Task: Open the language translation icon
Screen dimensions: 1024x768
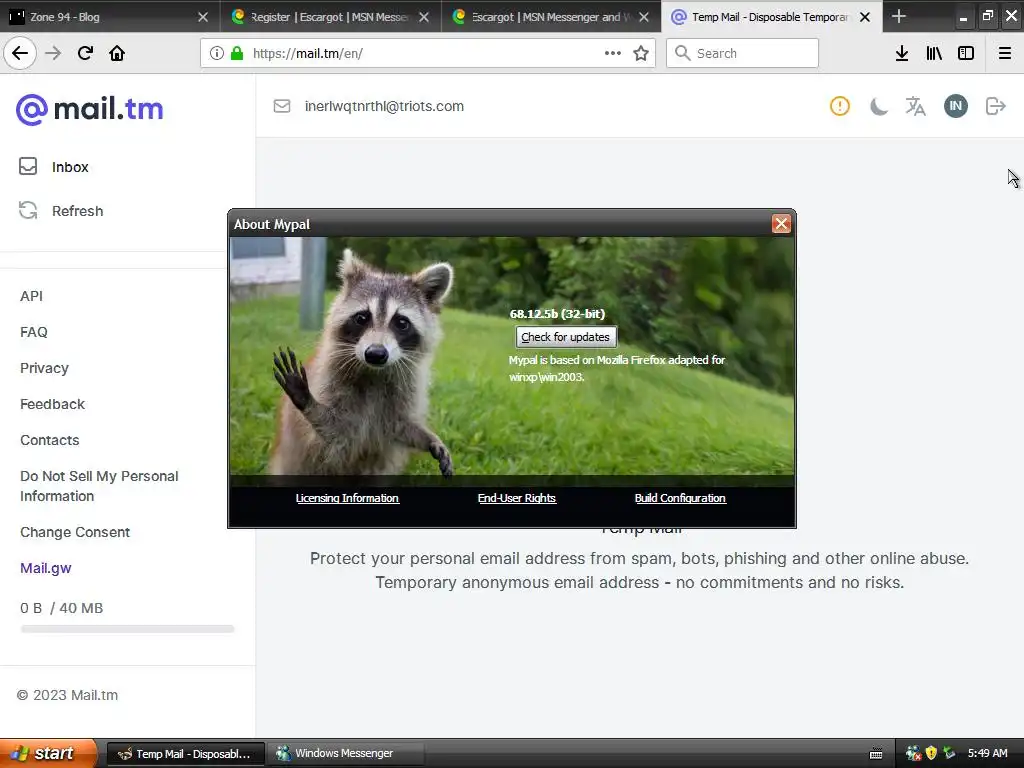Action: (x=916, y=106)
